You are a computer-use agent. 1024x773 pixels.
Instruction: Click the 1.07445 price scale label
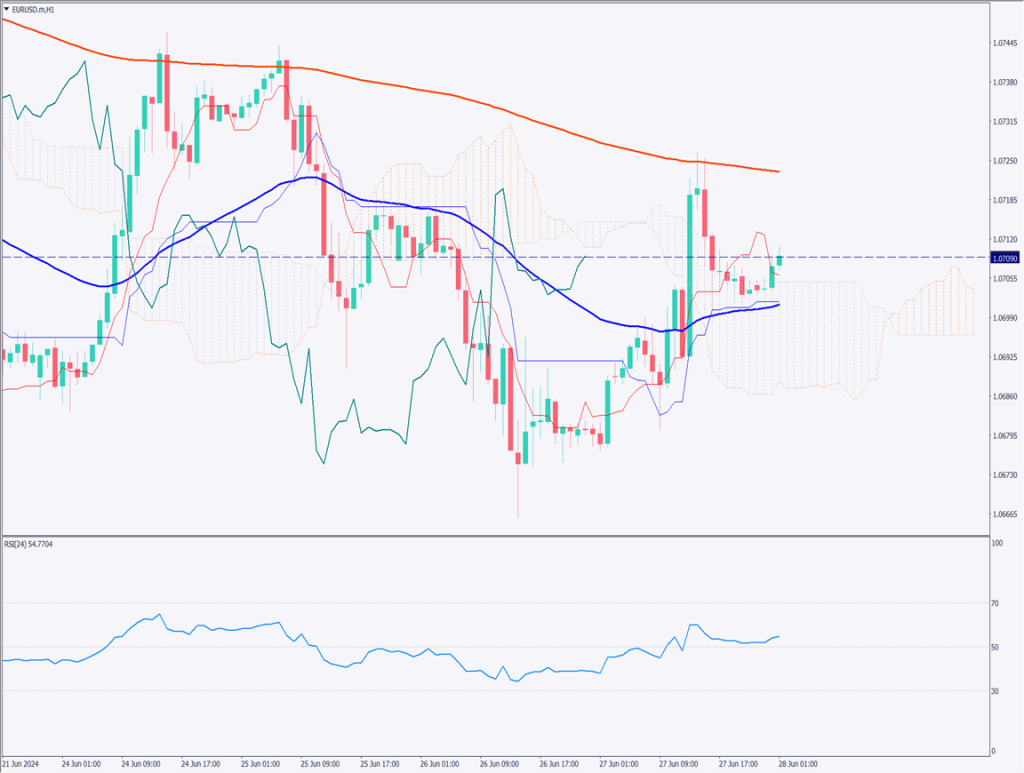click(x=1005, y=44)
